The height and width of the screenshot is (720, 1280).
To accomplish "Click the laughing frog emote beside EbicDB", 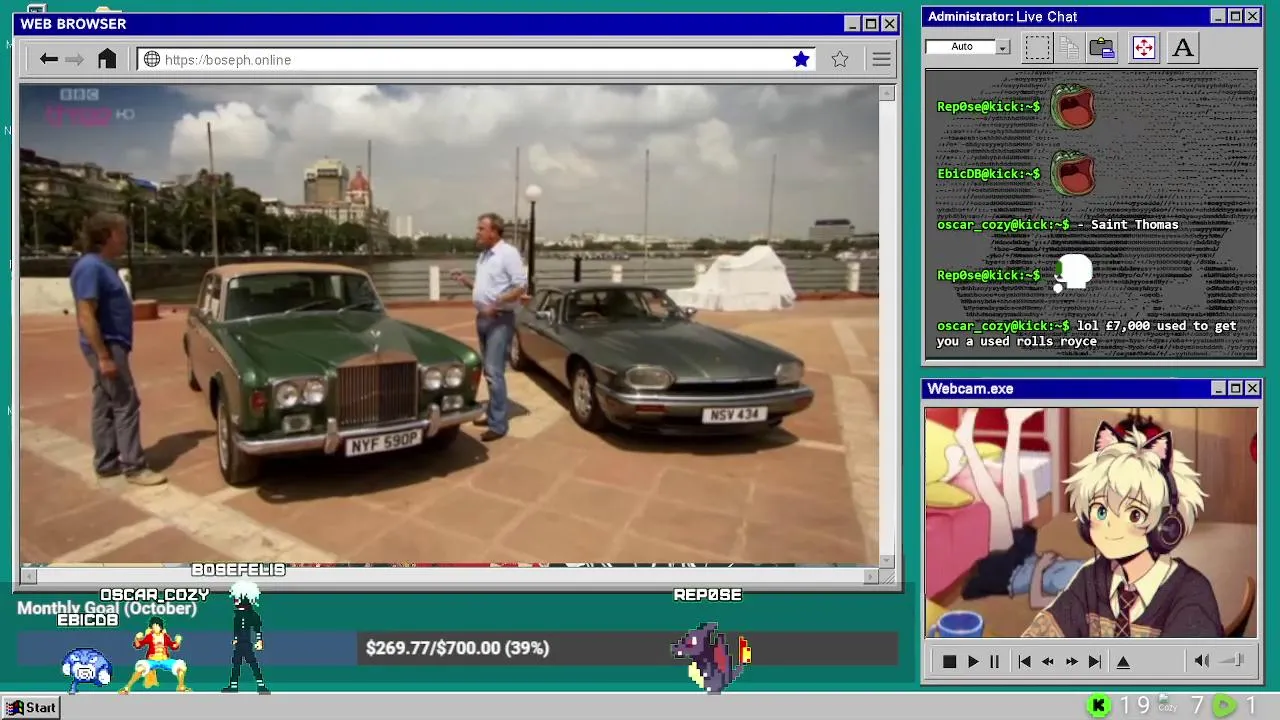I will point(1073,173).
